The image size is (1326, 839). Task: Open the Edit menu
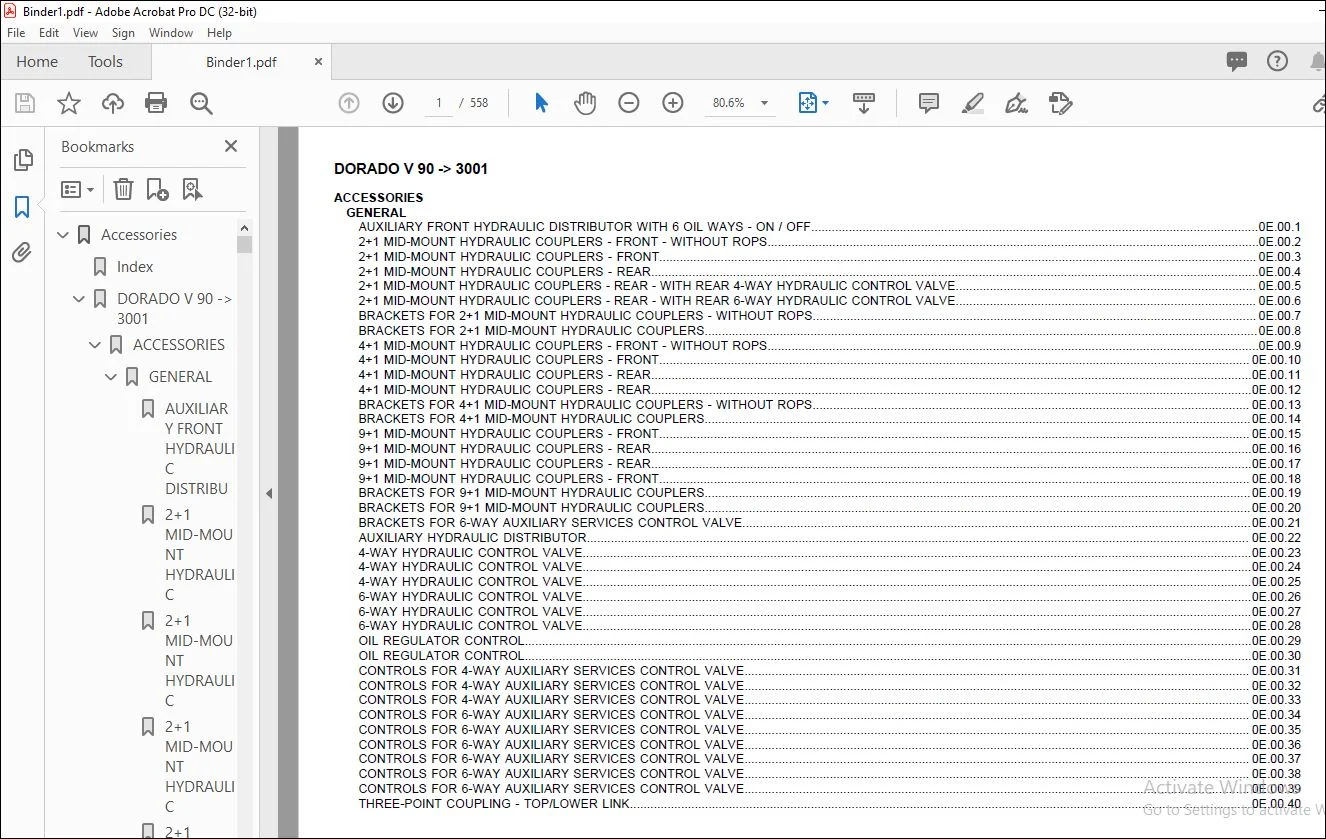tap(49, 33)
